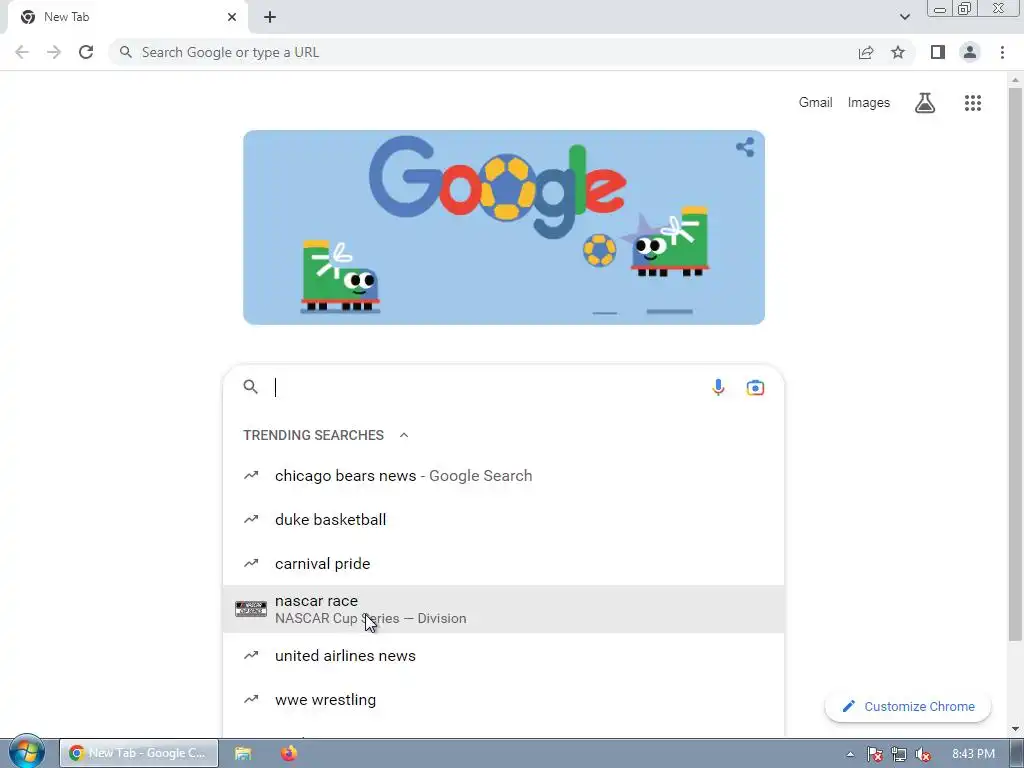This screenshot has height=768, width=1024.
Task: Click trending arrow icon beside 'wwe wrestling'
Action: click(251, 699)
